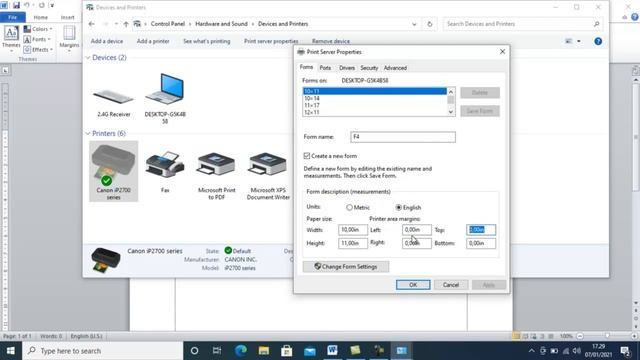Refresh the Devices and Printers address bar
The image size is (640, 360).
click(x=429, y=24)
